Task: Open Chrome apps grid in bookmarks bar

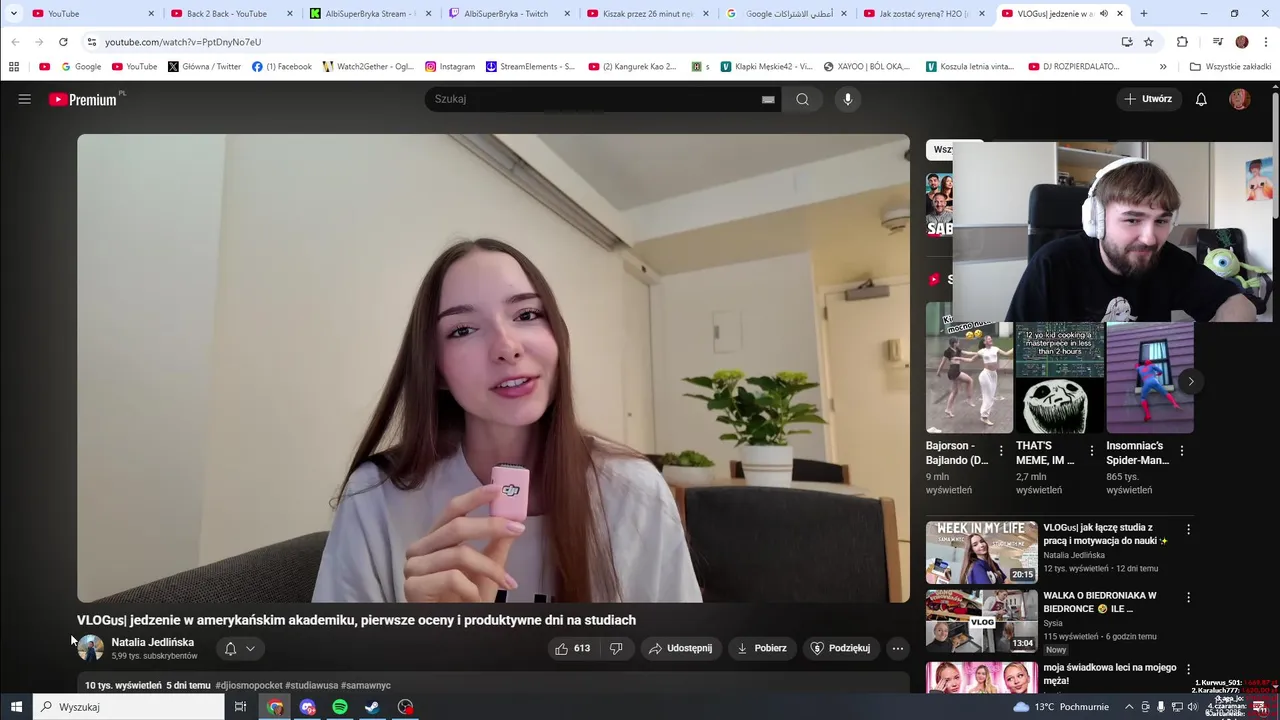Action: (x=14, y=67)
